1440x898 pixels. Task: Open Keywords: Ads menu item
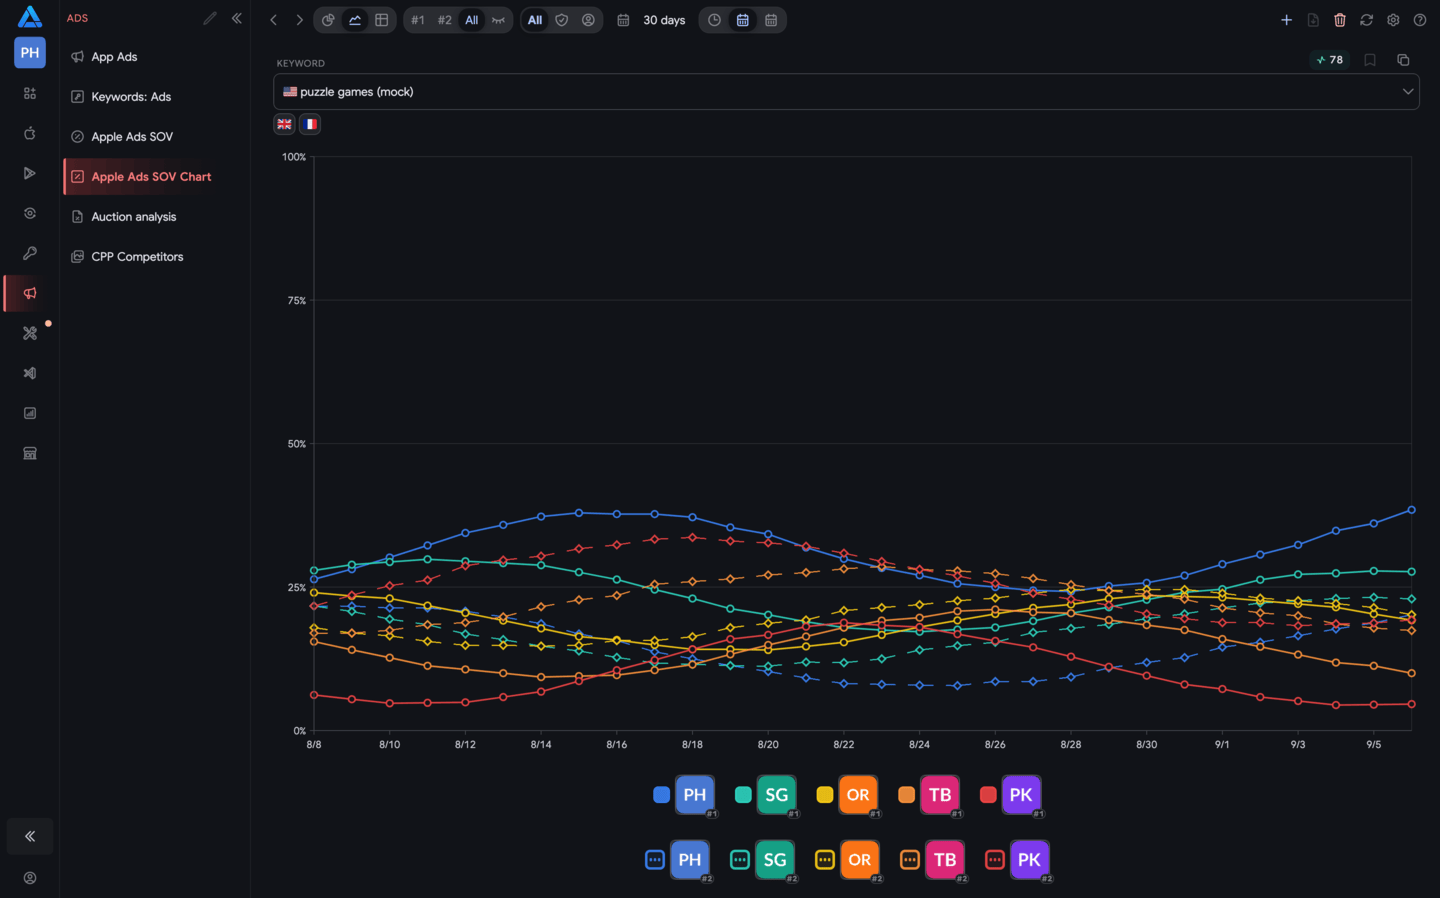[155, 97]
